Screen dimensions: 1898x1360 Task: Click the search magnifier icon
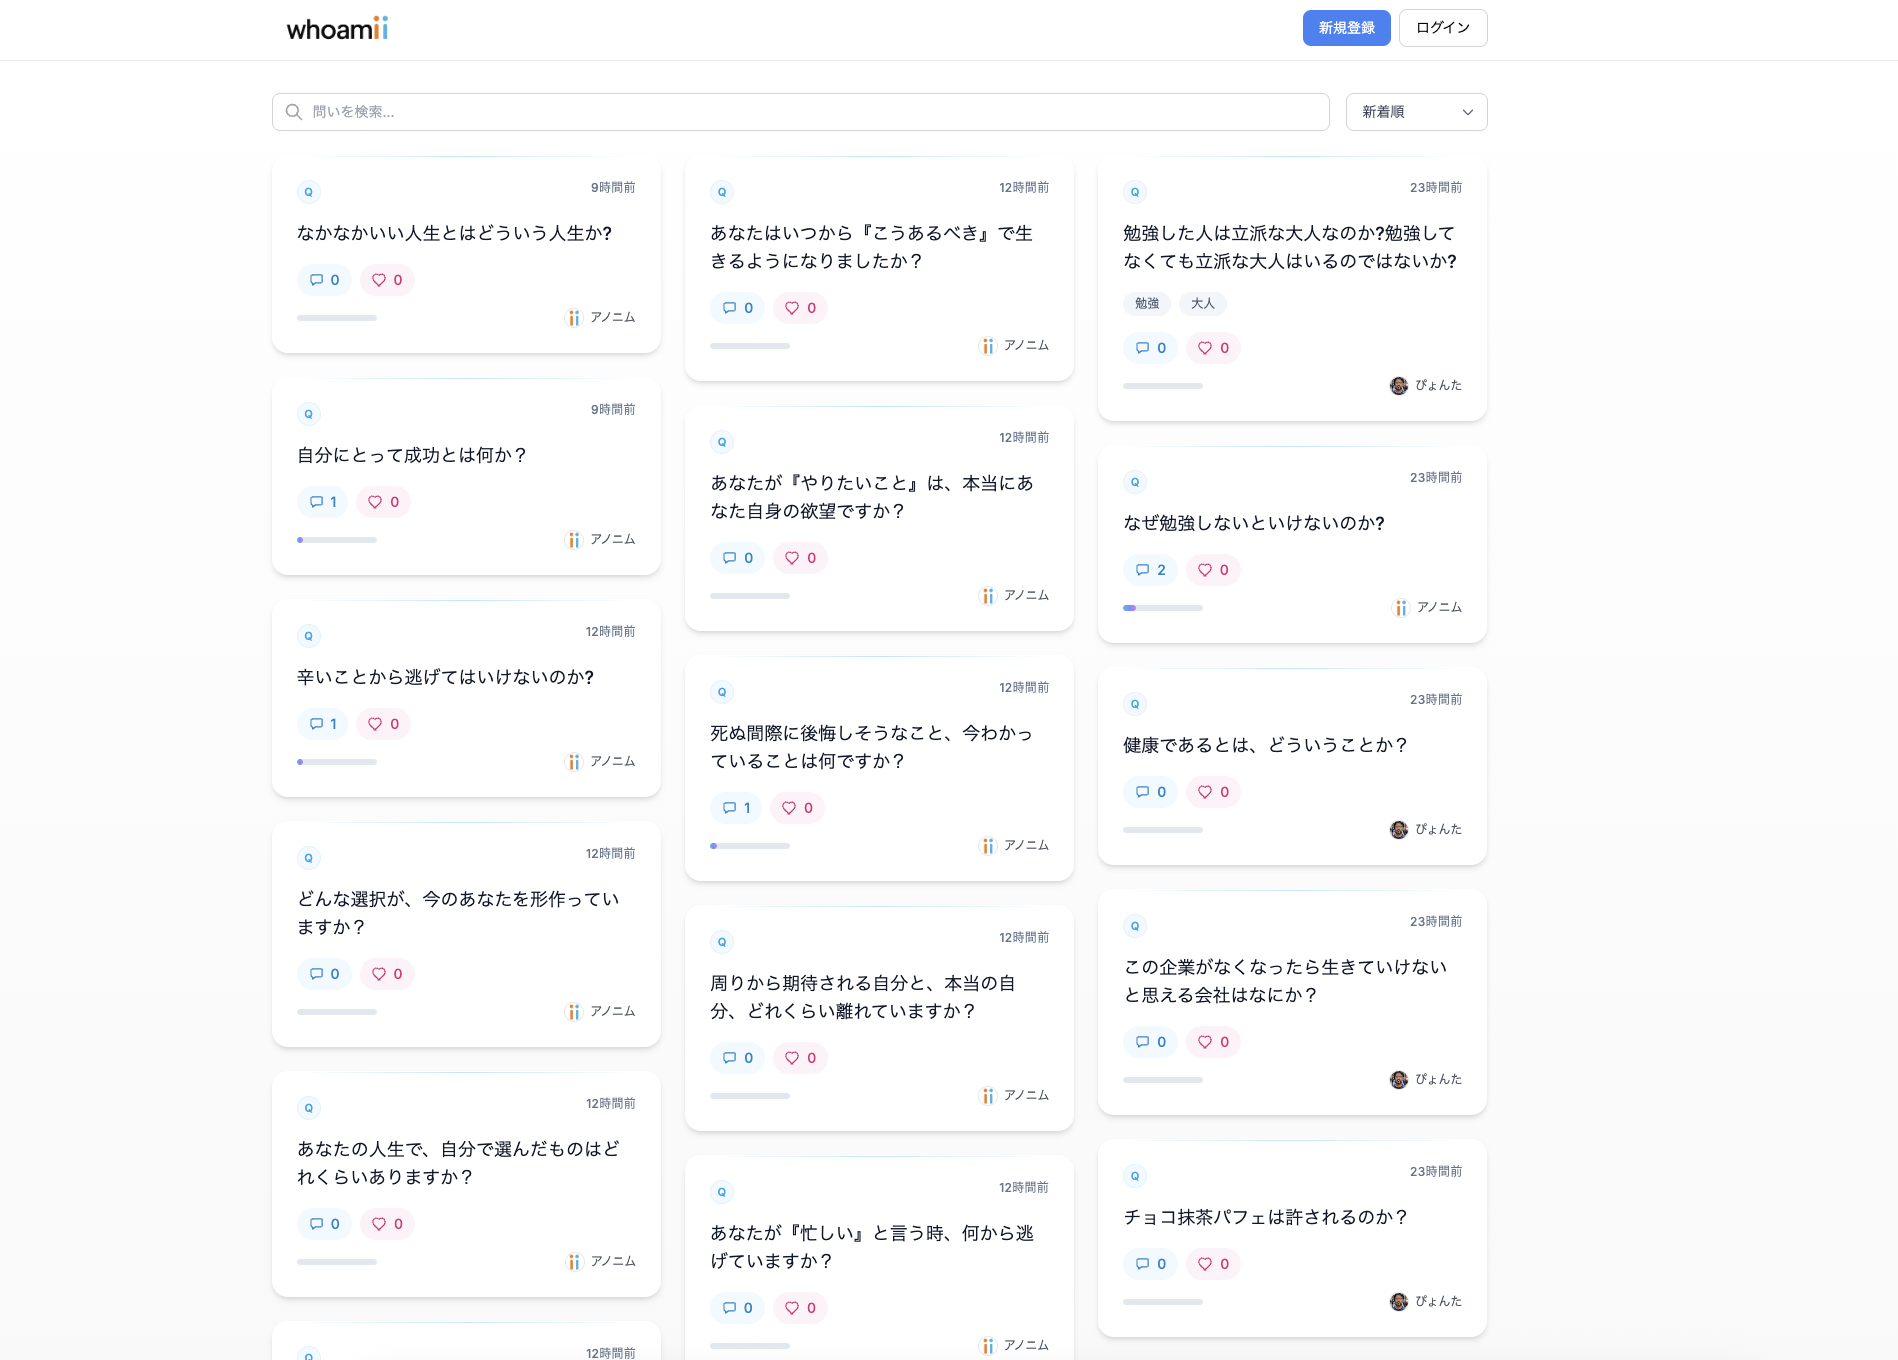294,112
